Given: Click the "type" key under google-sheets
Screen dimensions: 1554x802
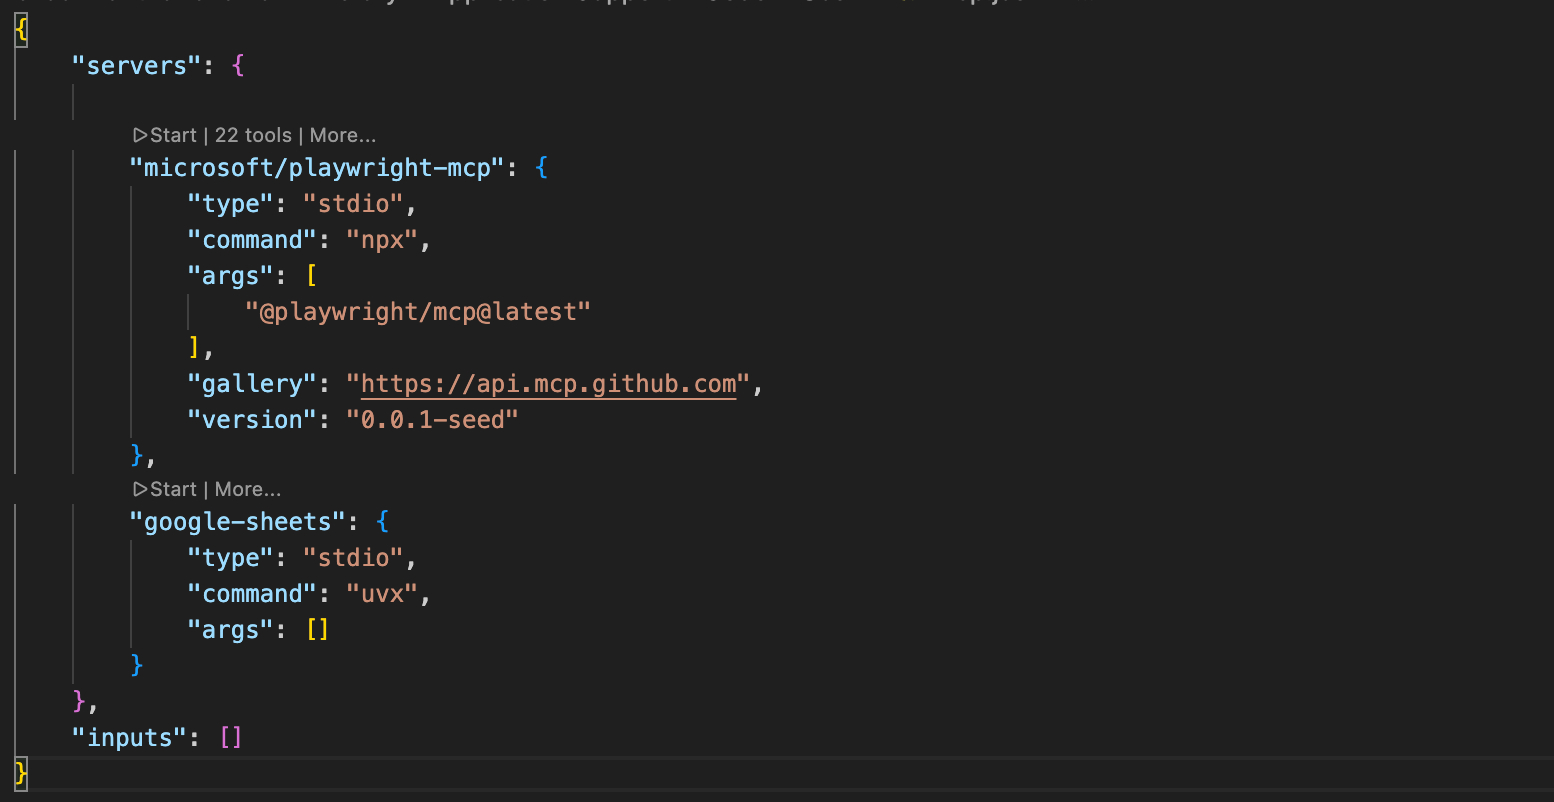Looking at the screenshot, I should pos(231,558).
